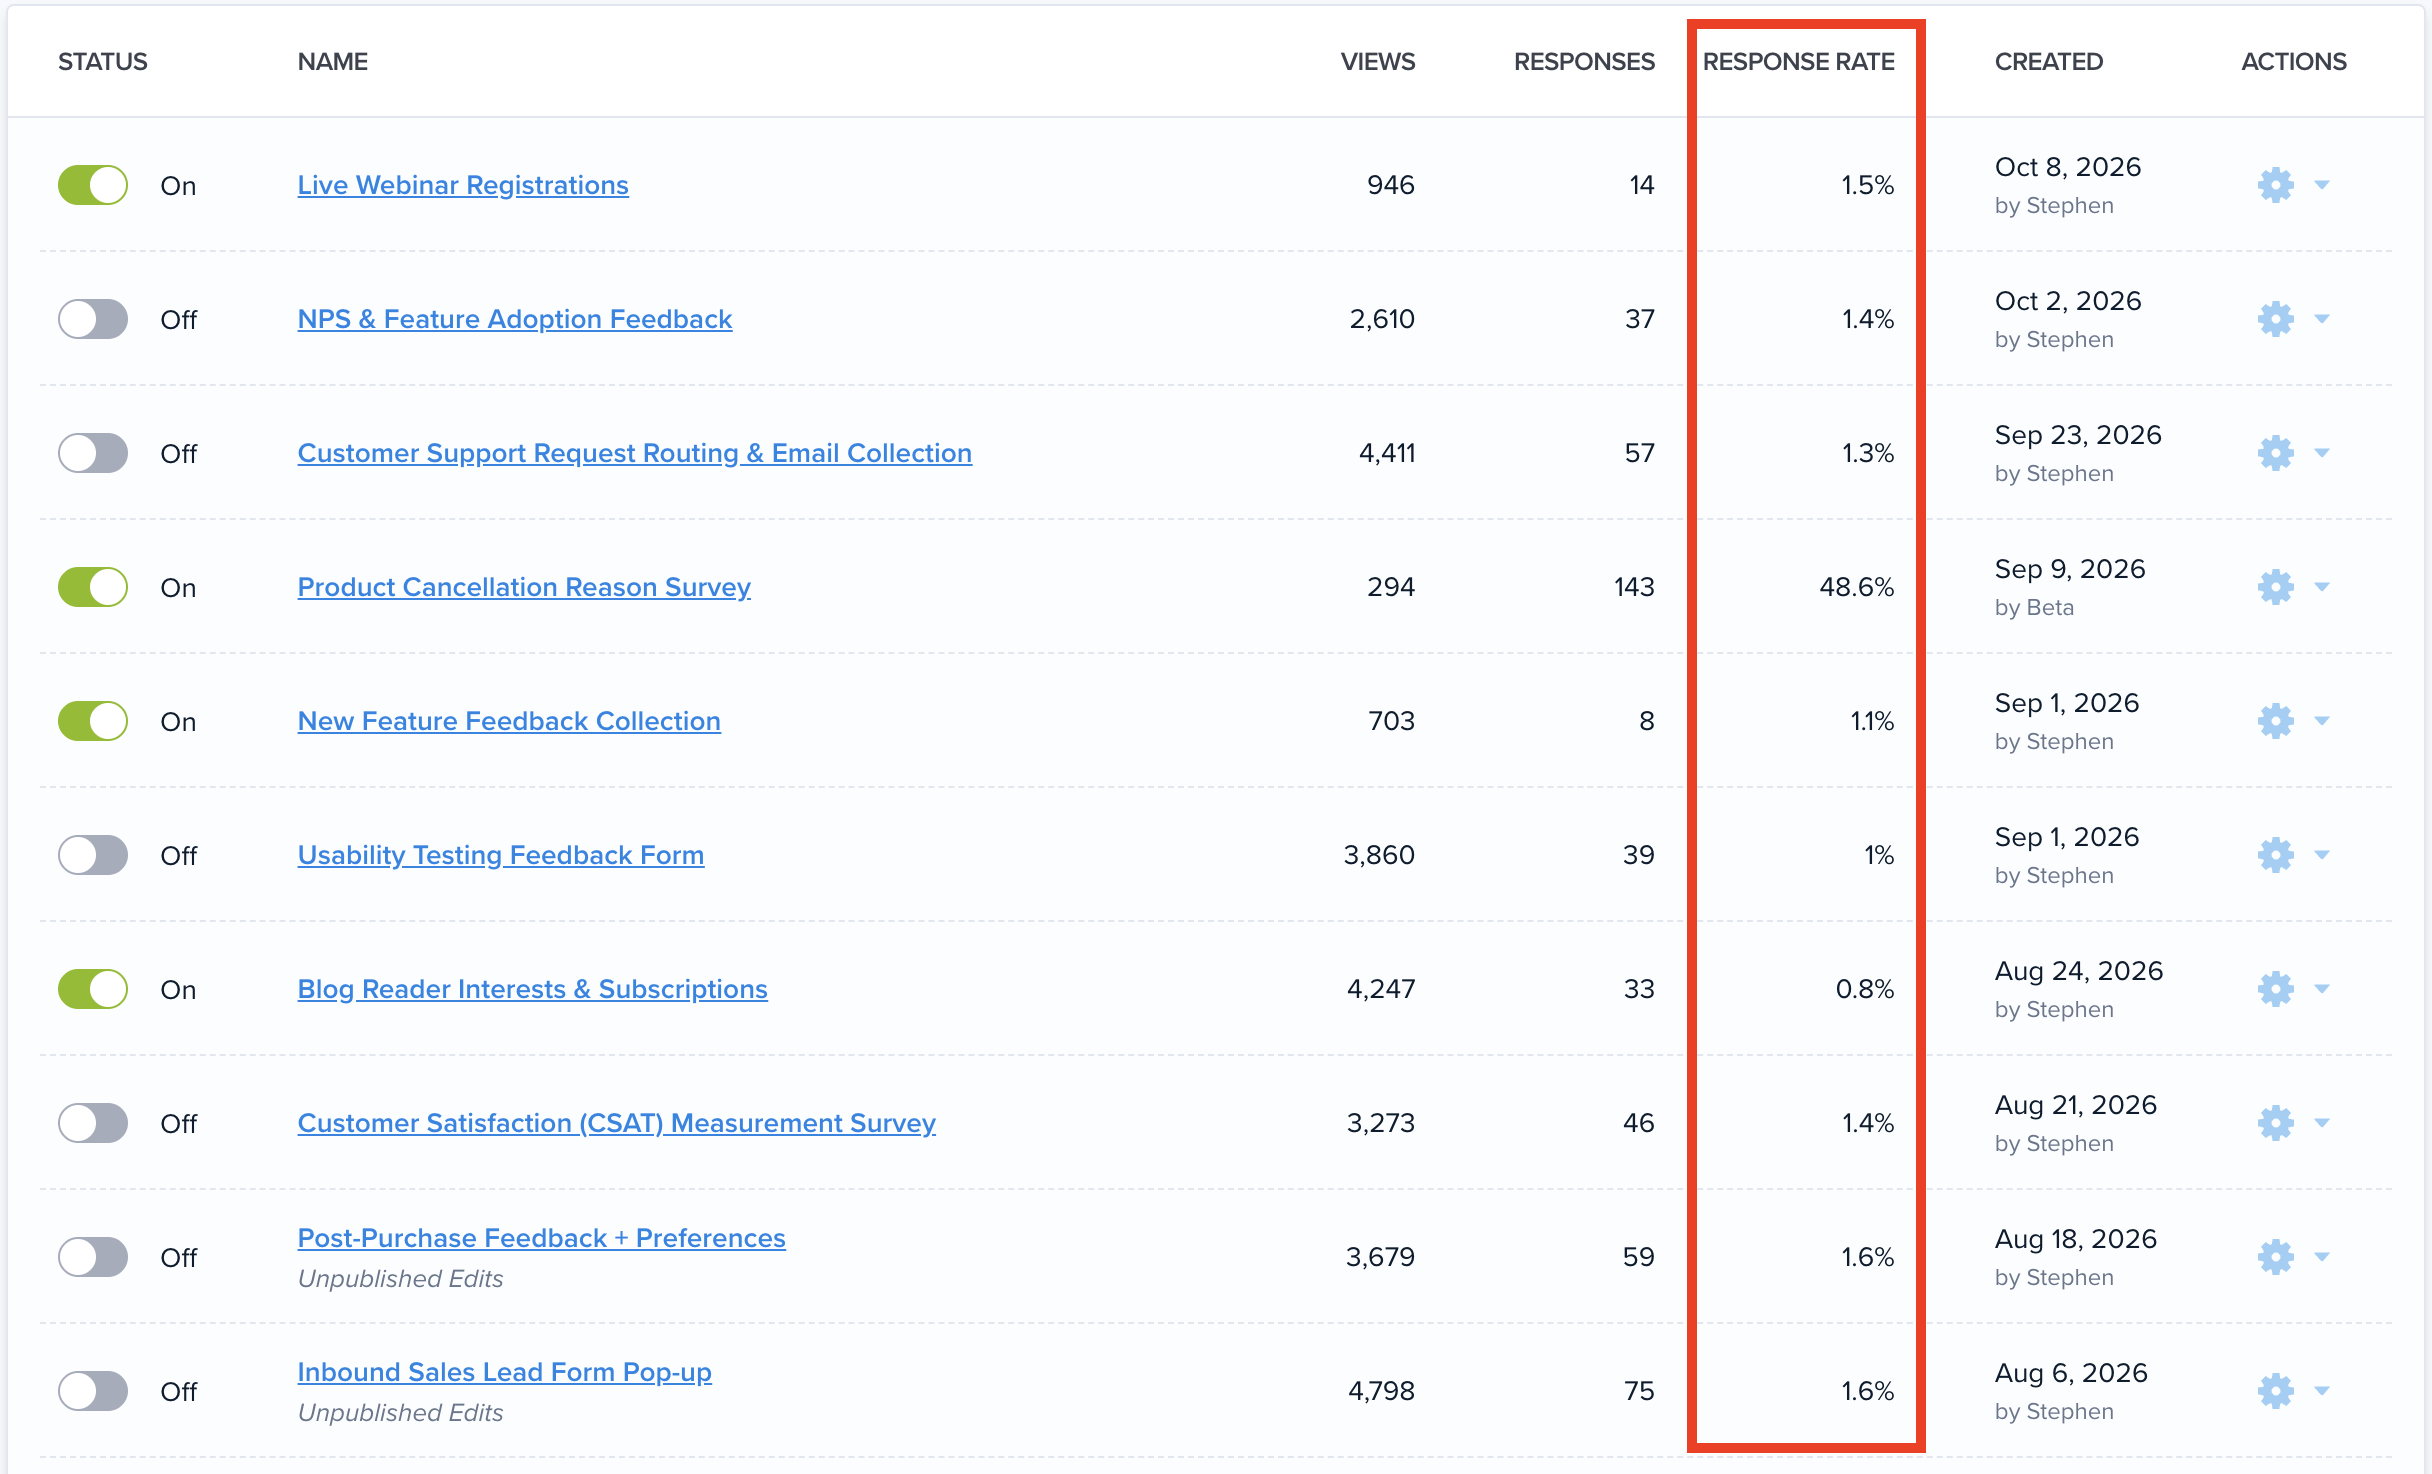2432x1474 pixels.
Task: Select the 2,610 views cell
Action: tap(1382, 319)
